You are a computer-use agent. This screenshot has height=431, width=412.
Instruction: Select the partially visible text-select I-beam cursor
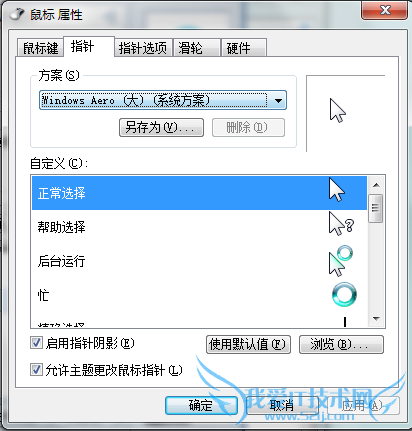[x=345, y=322]
